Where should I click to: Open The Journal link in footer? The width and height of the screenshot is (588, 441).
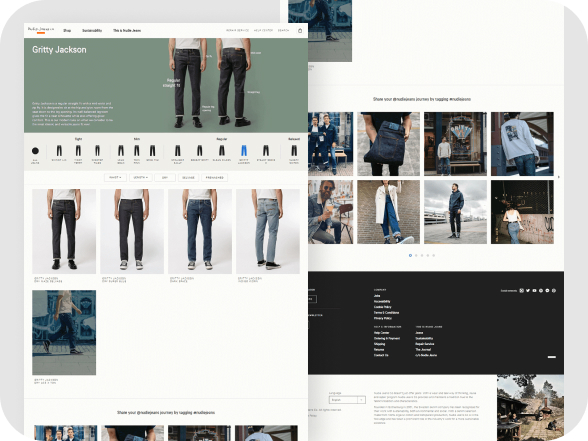423,350
